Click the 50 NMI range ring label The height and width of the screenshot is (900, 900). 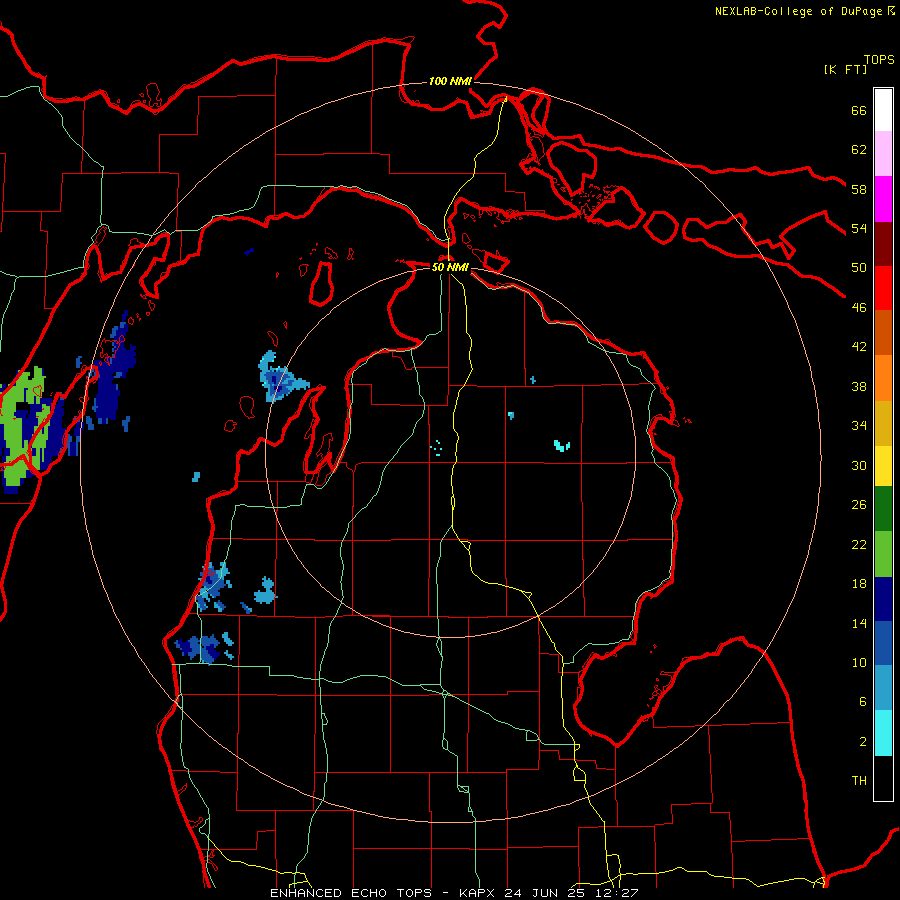coord(450,267)
